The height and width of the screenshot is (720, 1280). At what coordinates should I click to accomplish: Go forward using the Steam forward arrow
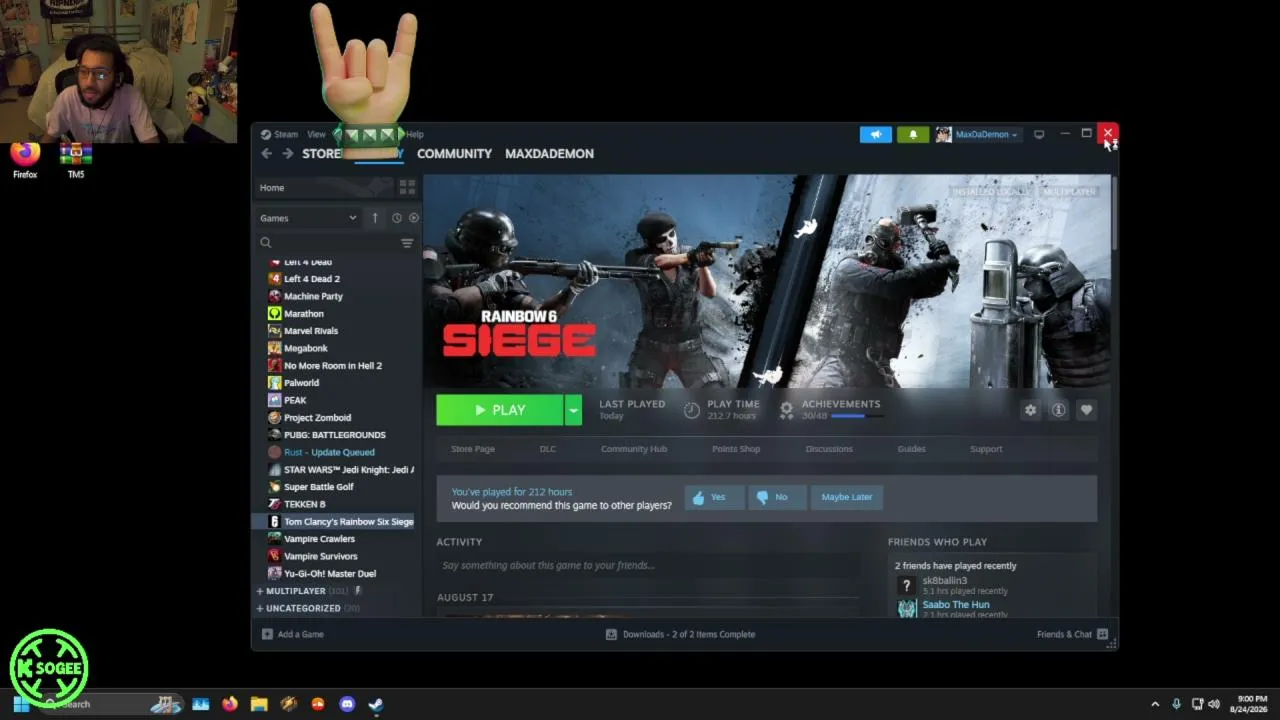click(x=288, y=154)
